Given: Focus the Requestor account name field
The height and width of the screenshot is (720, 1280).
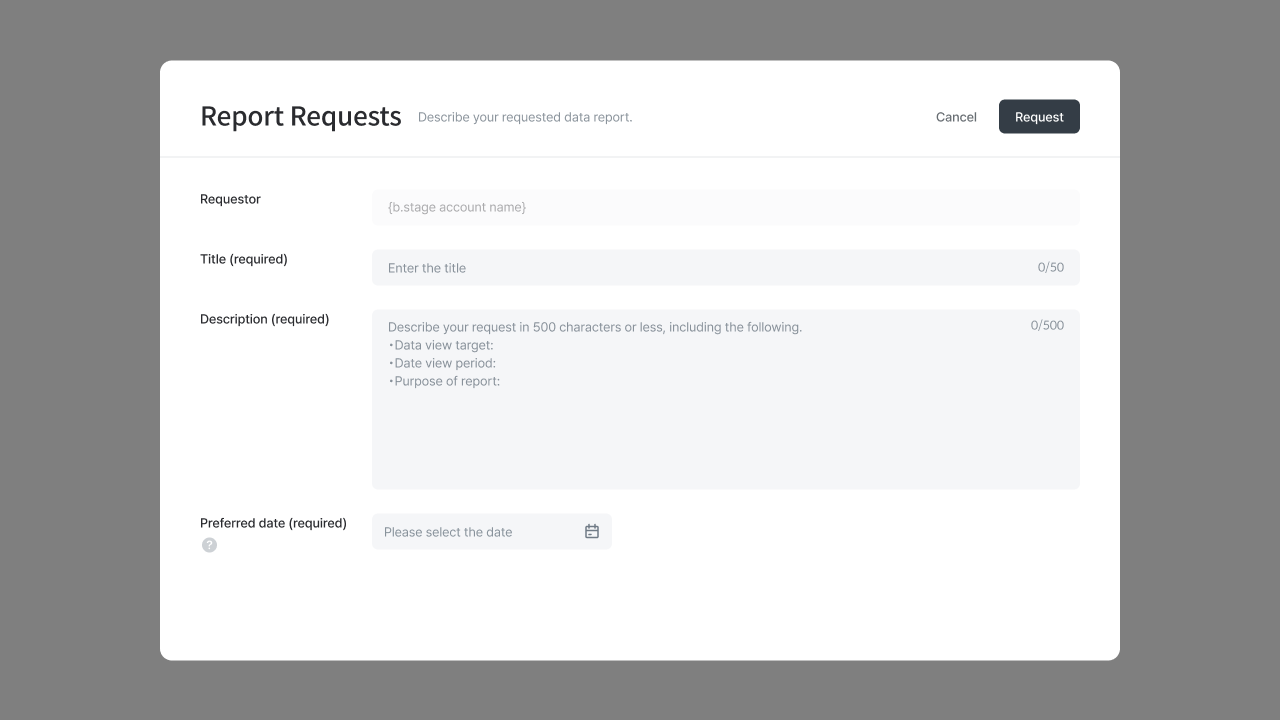Looking at the screenshot, I should [x=726, y=207].
